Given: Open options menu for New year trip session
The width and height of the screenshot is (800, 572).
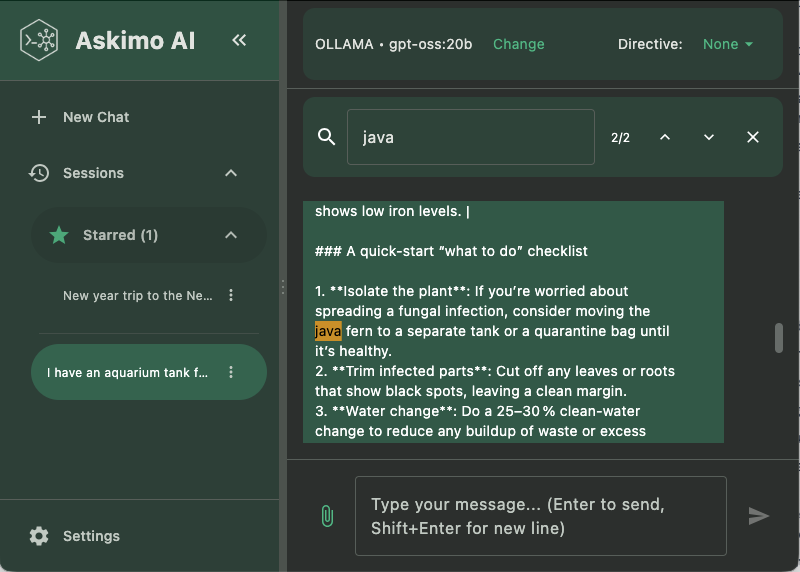Looking at the screenshot, I should (x=231, y=295).
